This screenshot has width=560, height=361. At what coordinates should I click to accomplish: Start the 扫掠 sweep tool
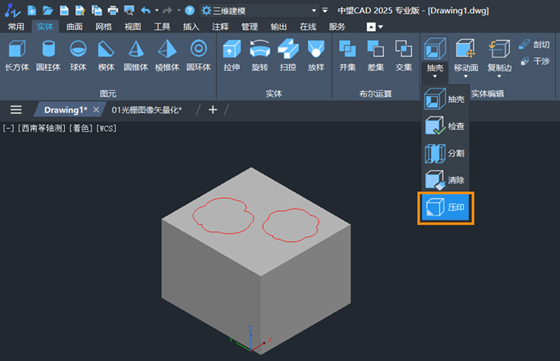pos(288,55)
